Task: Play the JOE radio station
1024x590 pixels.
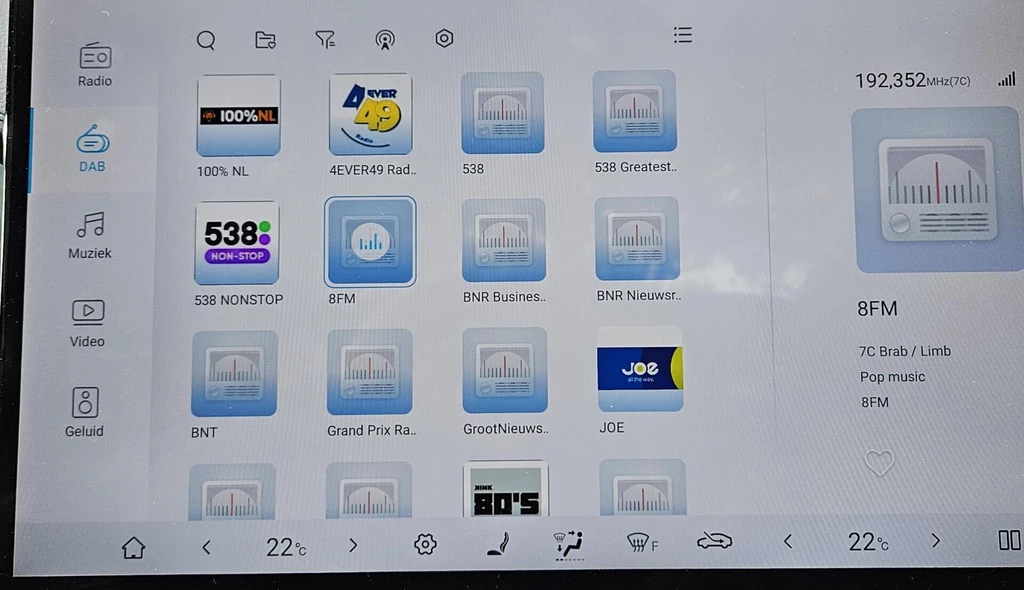Action: [x=640, y=369]
